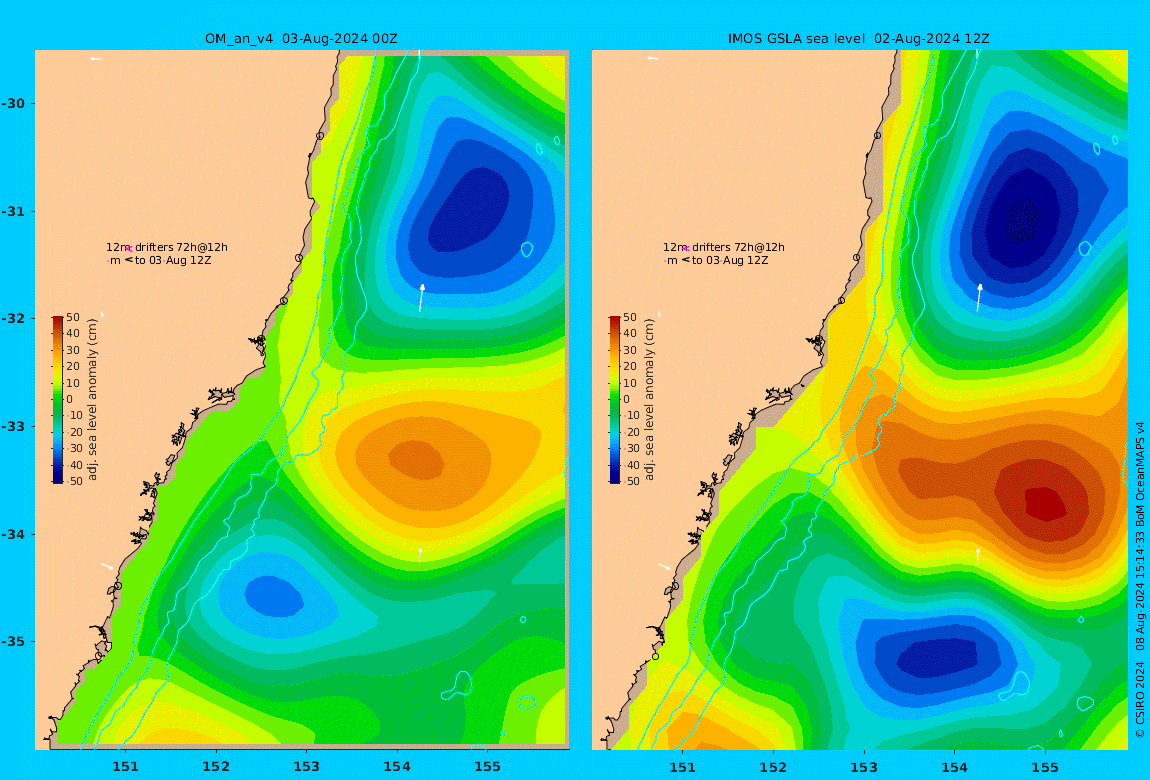
Task: Click the 0 tick label on the left colorbar
Action: point(70,400)
